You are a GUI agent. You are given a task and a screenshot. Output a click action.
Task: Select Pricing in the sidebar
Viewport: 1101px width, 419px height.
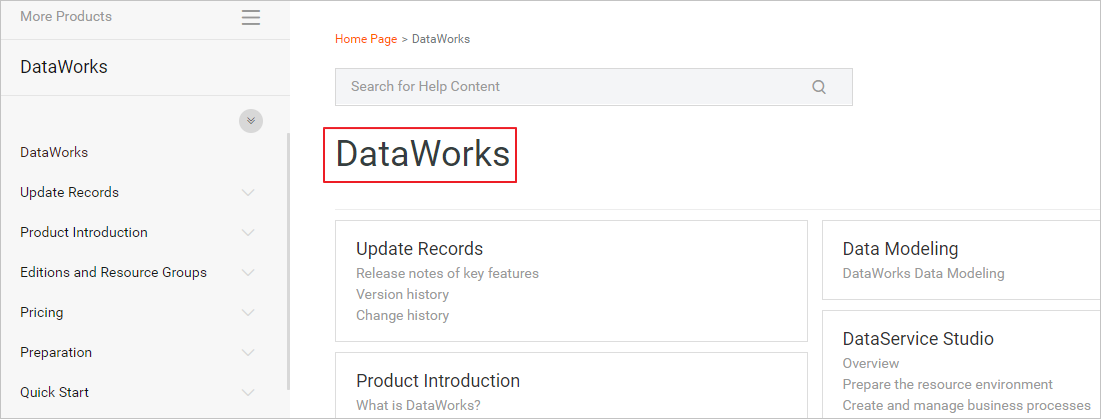pos(41,312)
